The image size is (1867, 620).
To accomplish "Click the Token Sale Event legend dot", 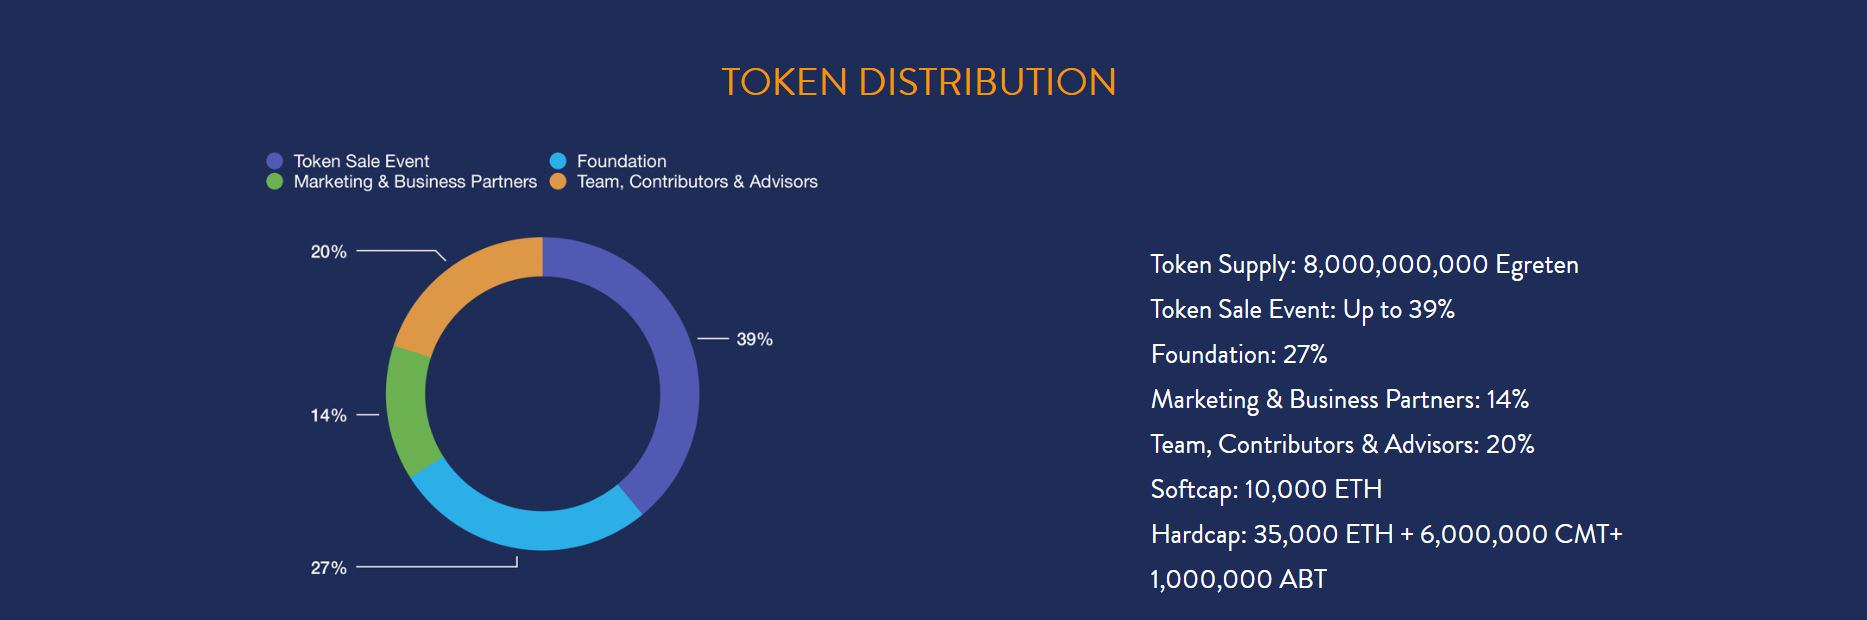I will pos(275,161).
